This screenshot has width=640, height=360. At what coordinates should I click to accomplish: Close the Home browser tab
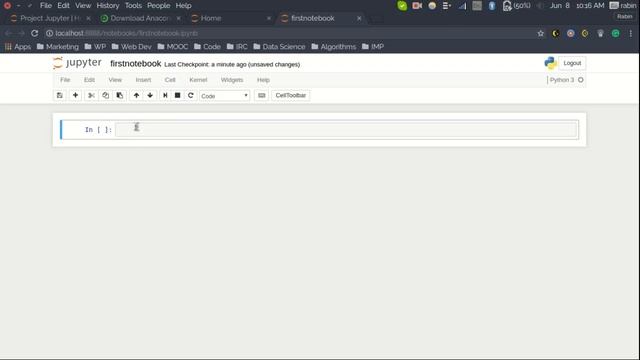click(x=269, y=18)
